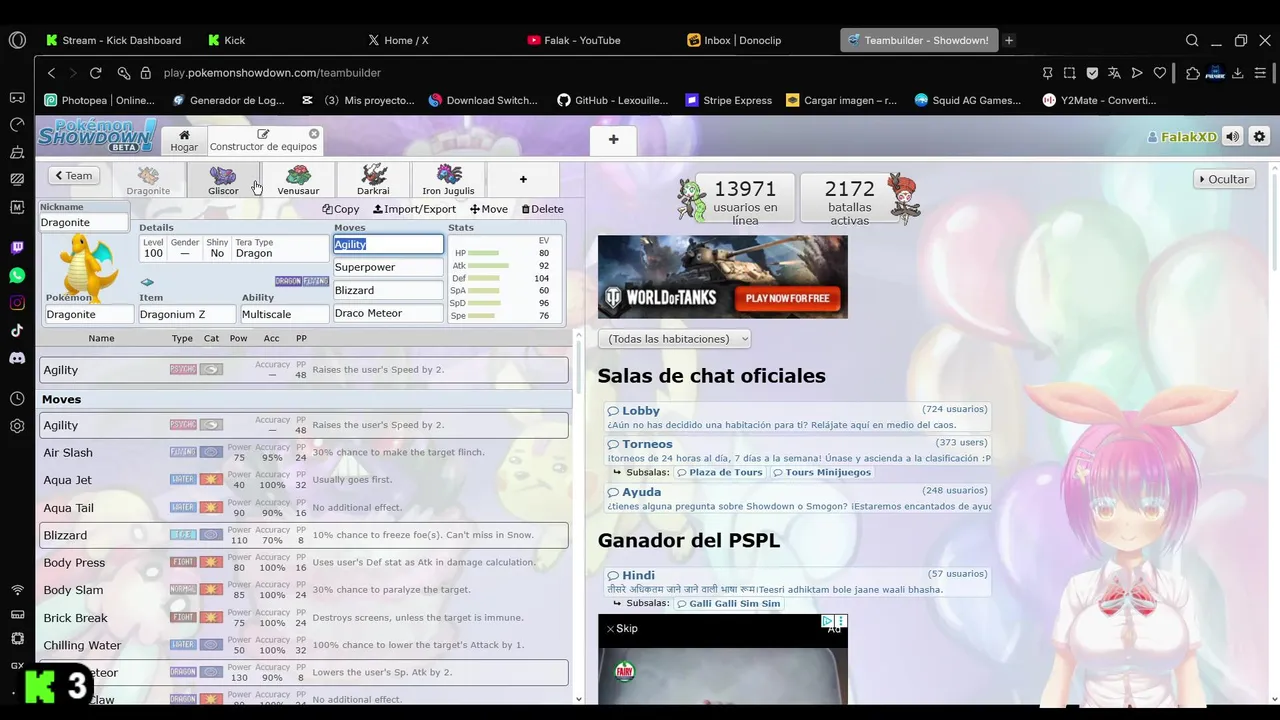
Task: Open the browser main menu logo icon
Action: [x=17, y=40]
